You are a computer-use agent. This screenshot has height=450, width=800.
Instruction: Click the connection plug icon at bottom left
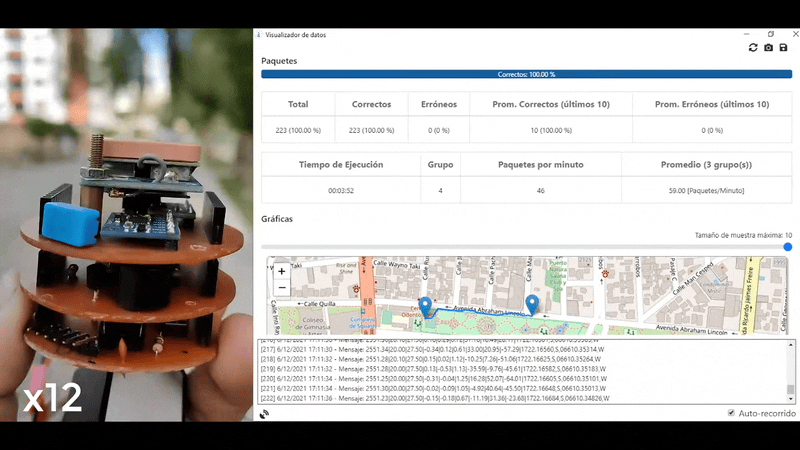pyautogui.click(x=264, y=414)
